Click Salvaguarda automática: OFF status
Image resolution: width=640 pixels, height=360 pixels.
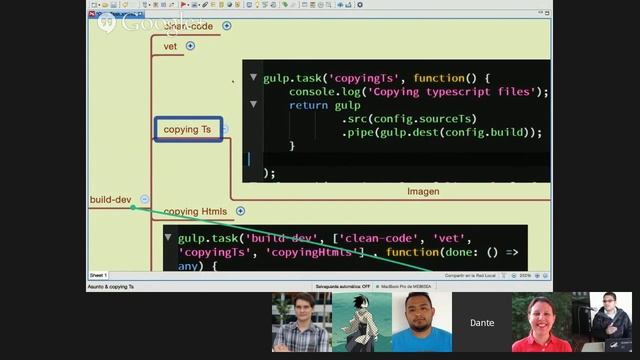coord(343,287)
